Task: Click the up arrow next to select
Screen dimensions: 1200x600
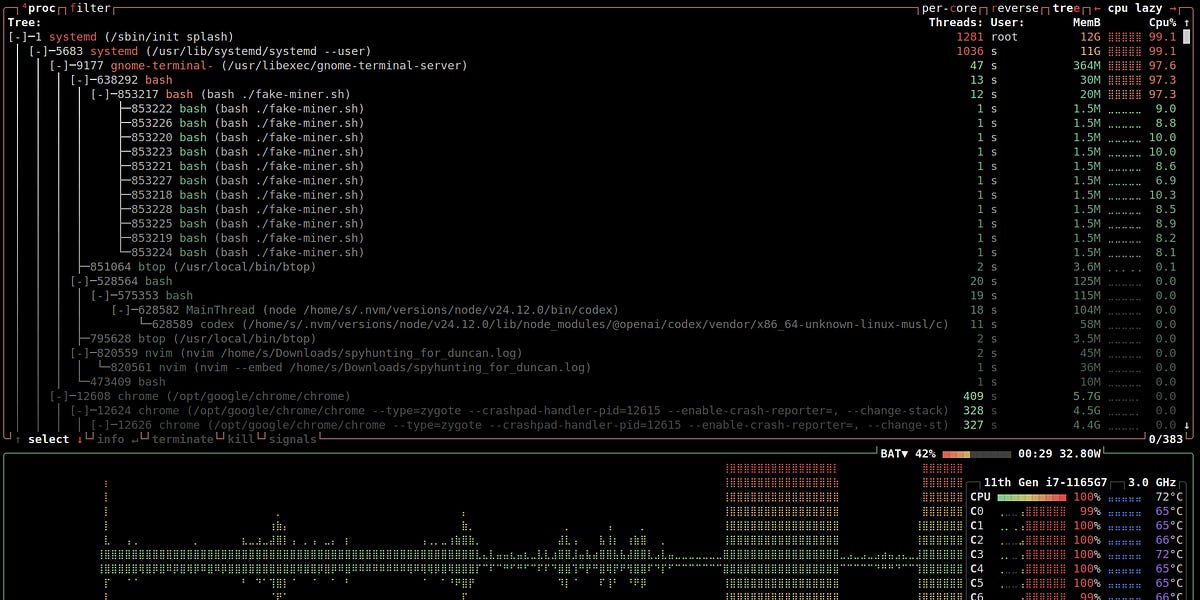Action: pyautogui.click(x=18, y=439)
